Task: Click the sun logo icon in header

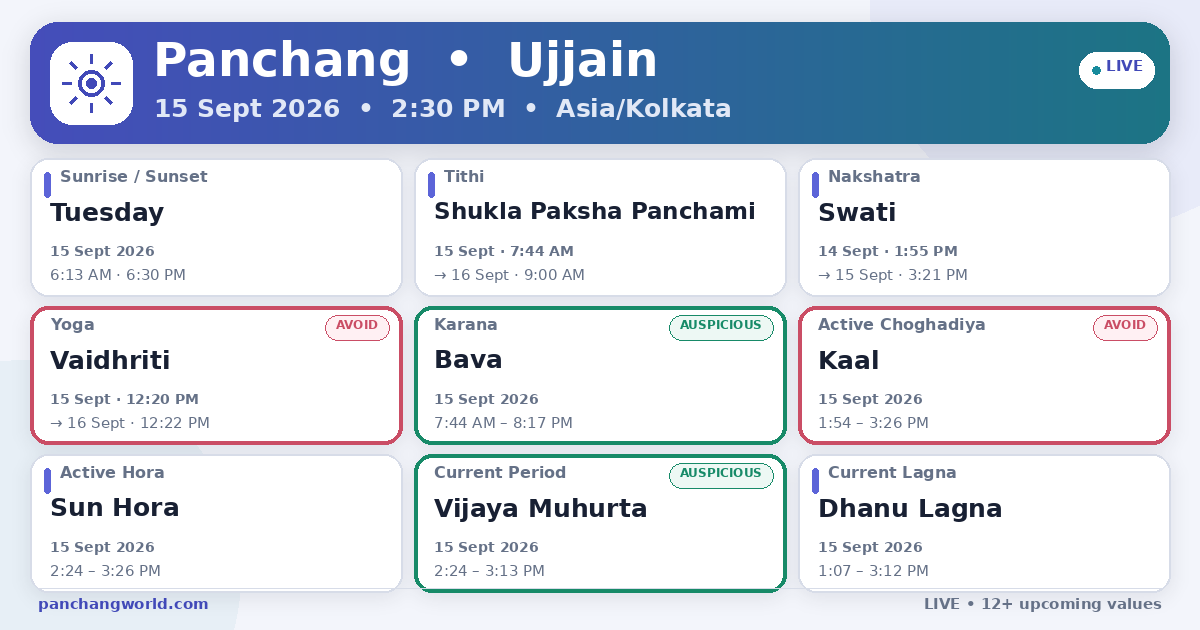Action: point(91,83)
